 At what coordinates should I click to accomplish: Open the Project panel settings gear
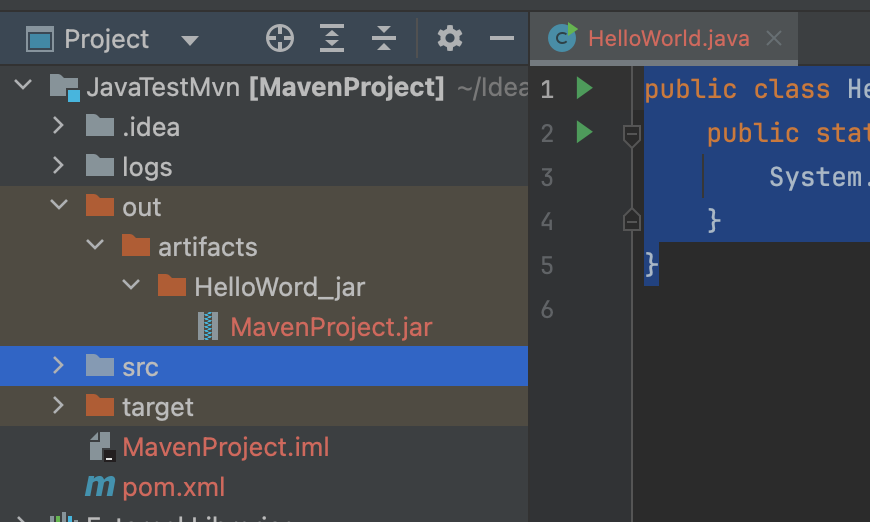click(449, 39)
